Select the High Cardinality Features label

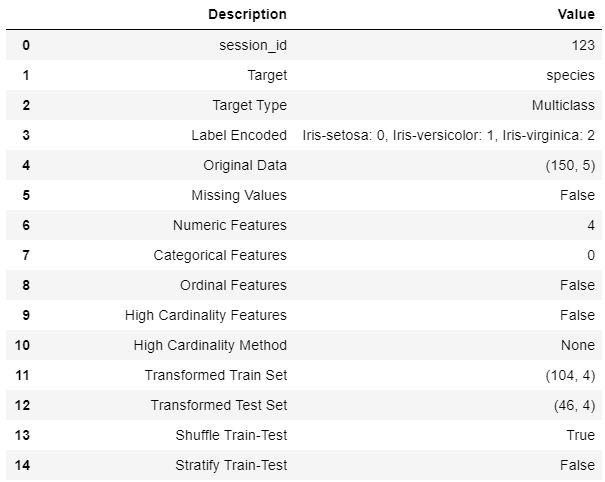pos(206,315)
